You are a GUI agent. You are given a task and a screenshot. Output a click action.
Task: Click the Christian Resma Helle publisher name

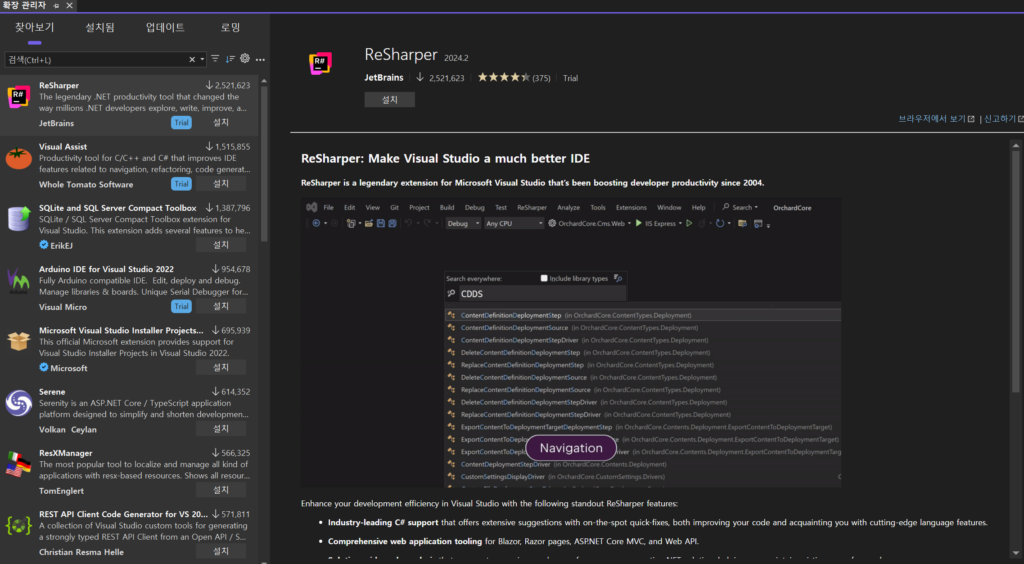81,552
